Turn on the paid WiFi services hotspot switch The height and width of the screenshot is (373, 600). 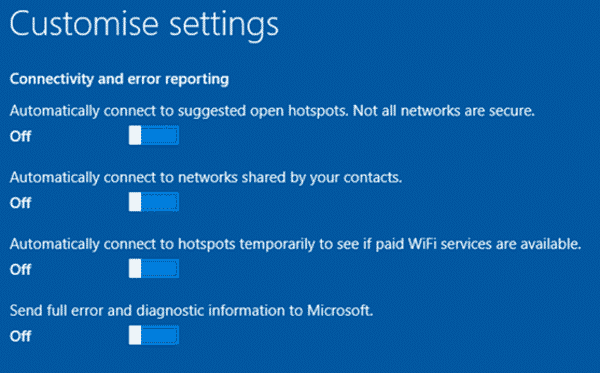coord(154,269)
